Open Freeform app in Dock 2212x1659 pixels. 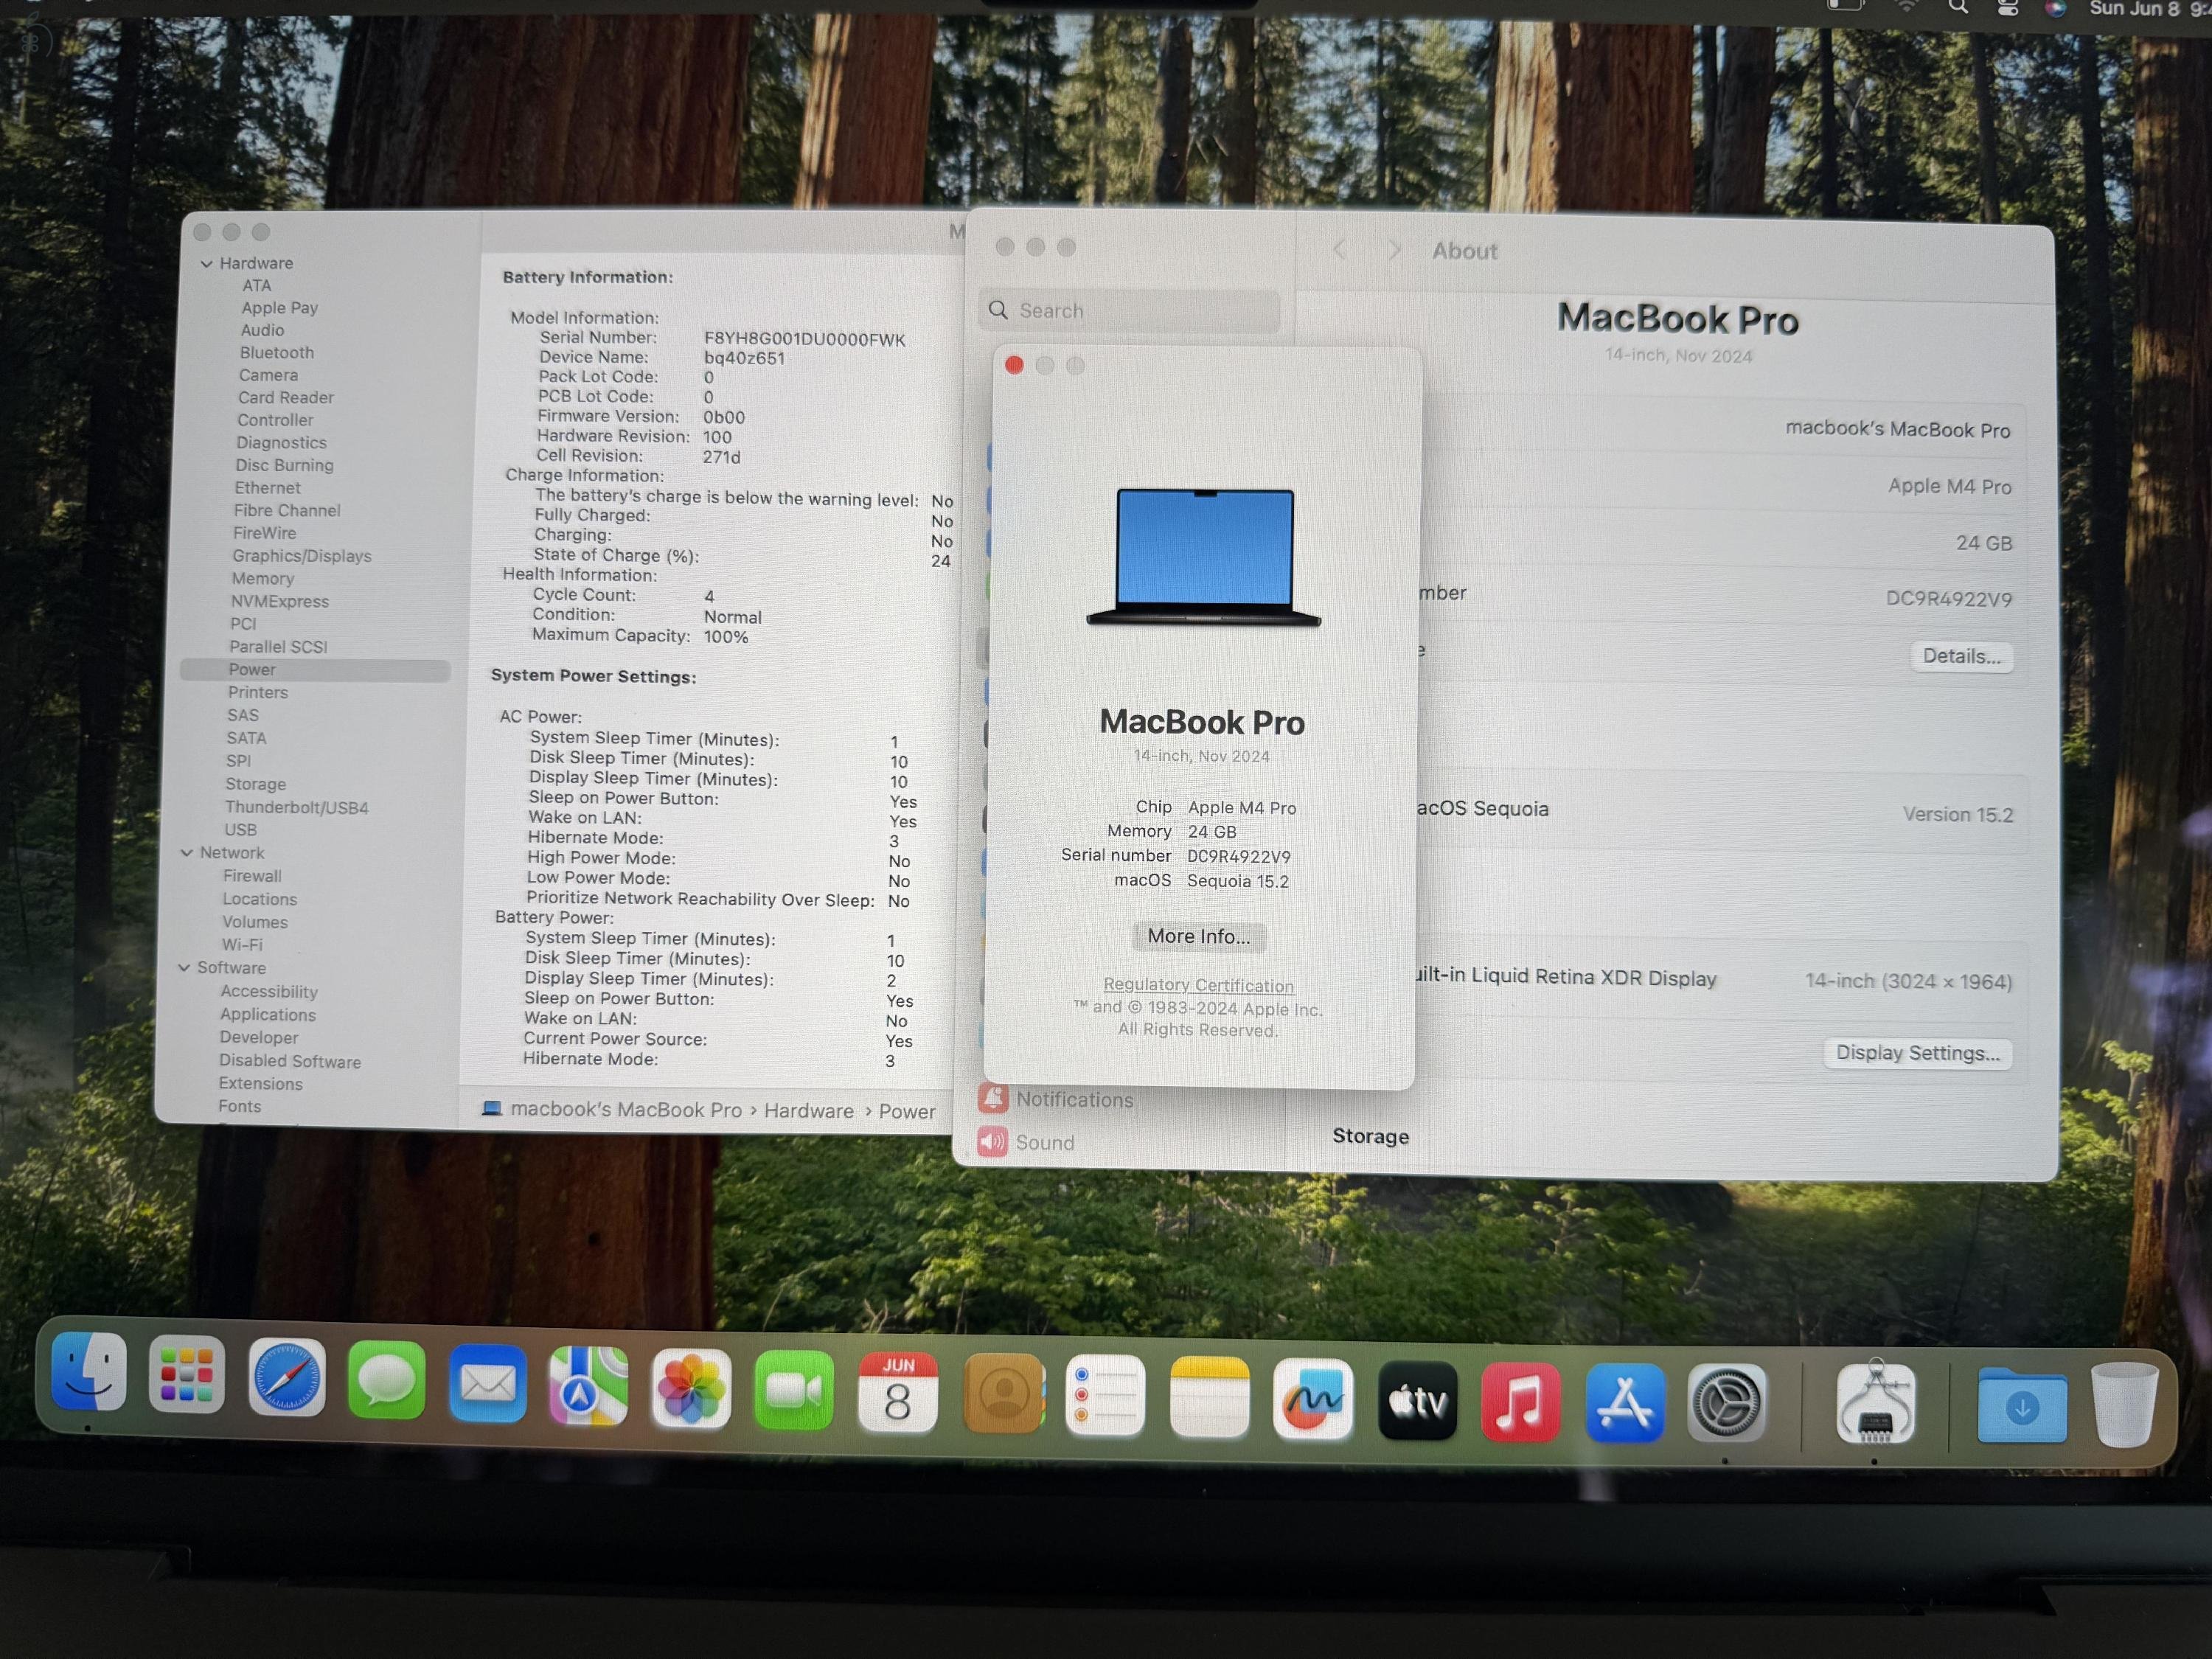click(x=1313, y=1399)
